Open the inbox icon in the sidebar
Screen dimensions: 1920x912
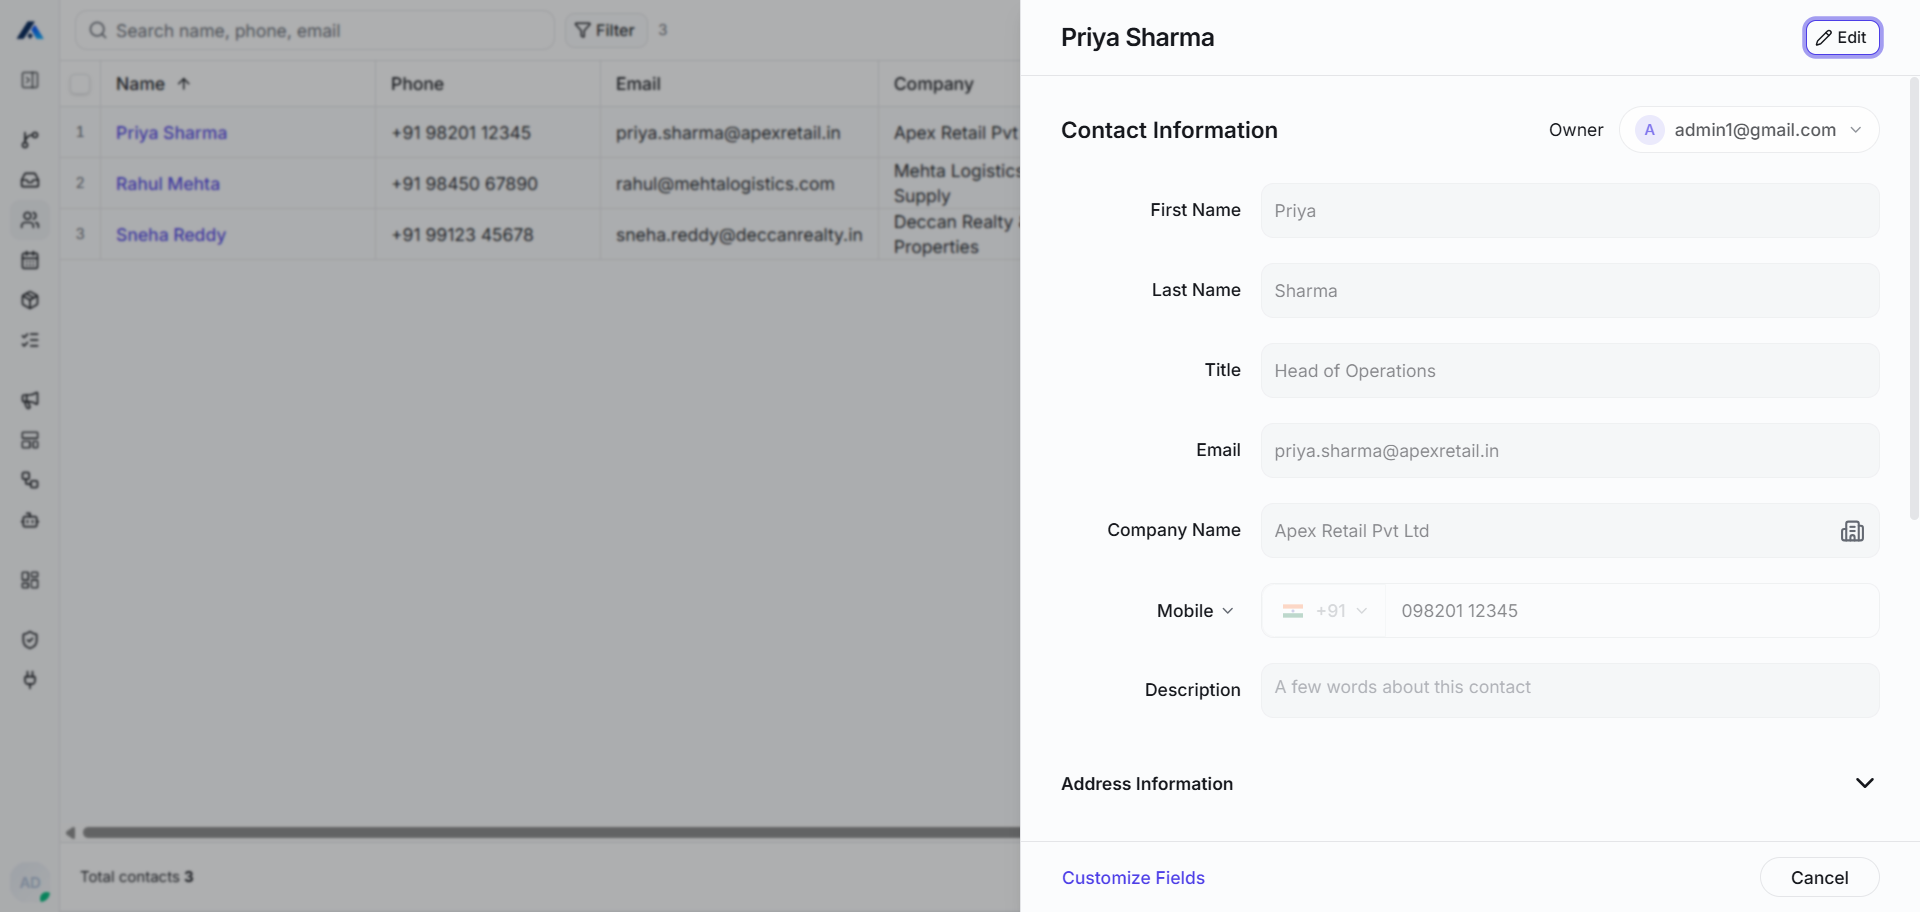point(30,180)
